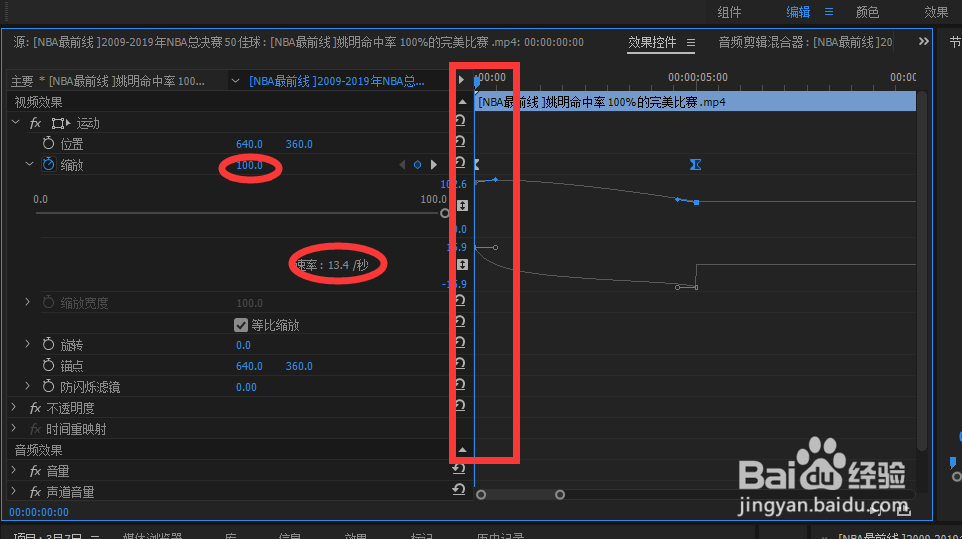Viewport: 962px width, 539px height.
Task: Switch to the 组件 workspace
Action: tap(729, 12)
